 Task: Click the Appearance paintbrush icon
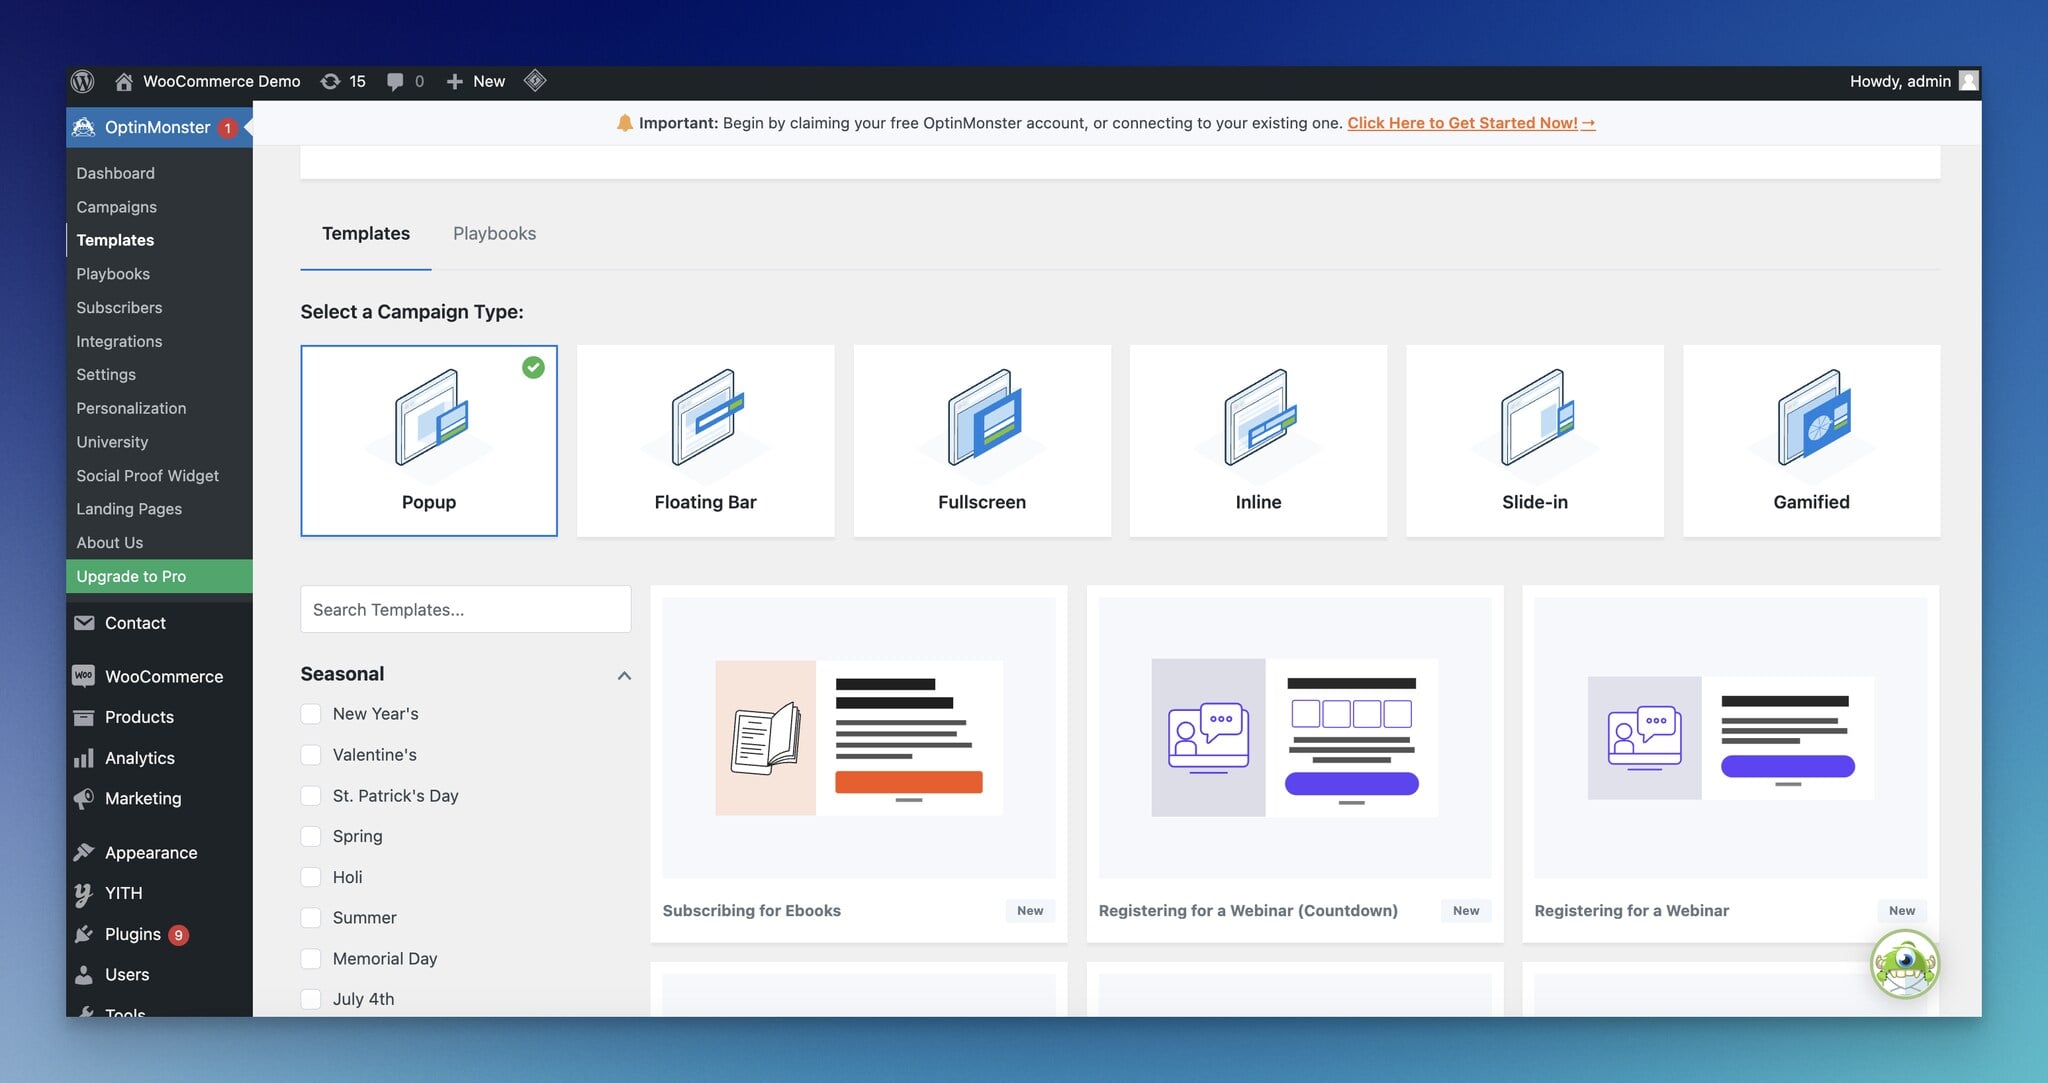coord(84,852)
